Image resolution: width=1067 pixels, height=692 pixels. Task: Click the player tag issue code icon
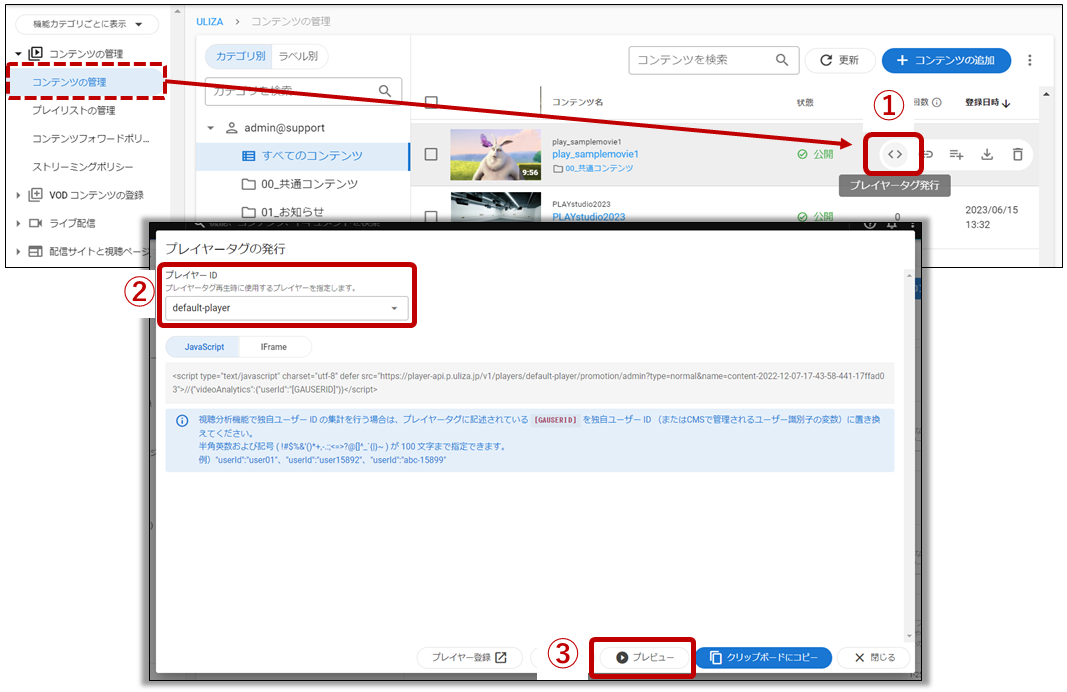coord(895,154)
